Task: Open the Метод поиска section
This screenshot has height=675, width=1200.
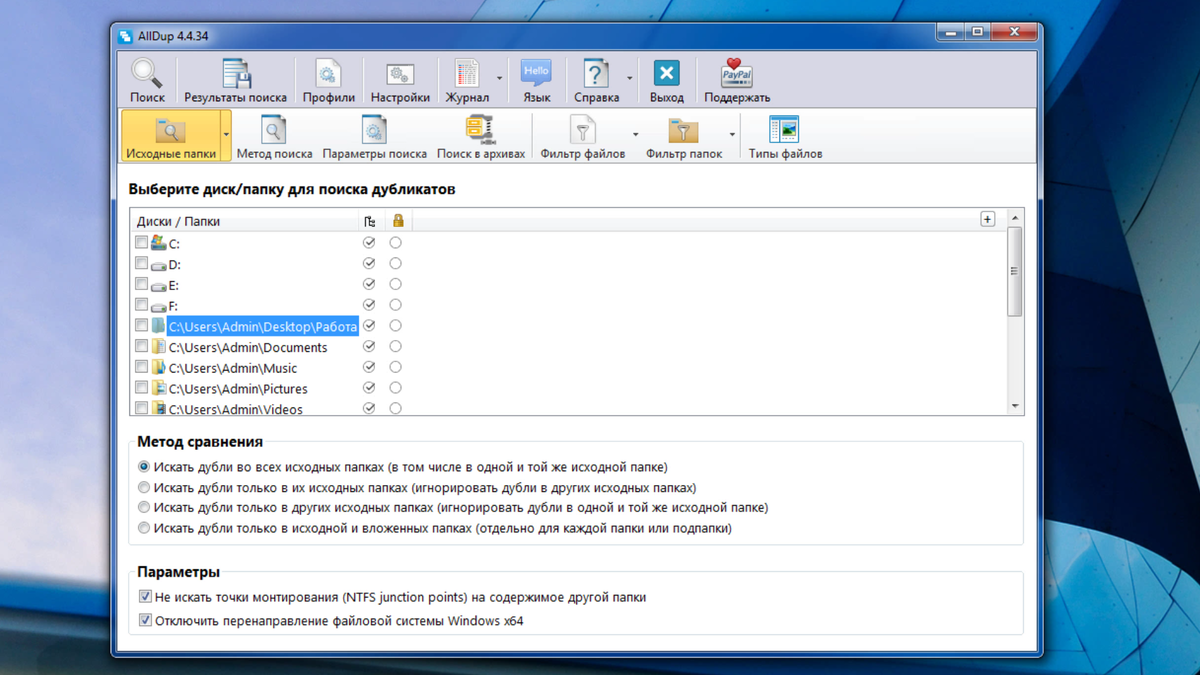Action: pyautogui.click(x=273, y=136)
